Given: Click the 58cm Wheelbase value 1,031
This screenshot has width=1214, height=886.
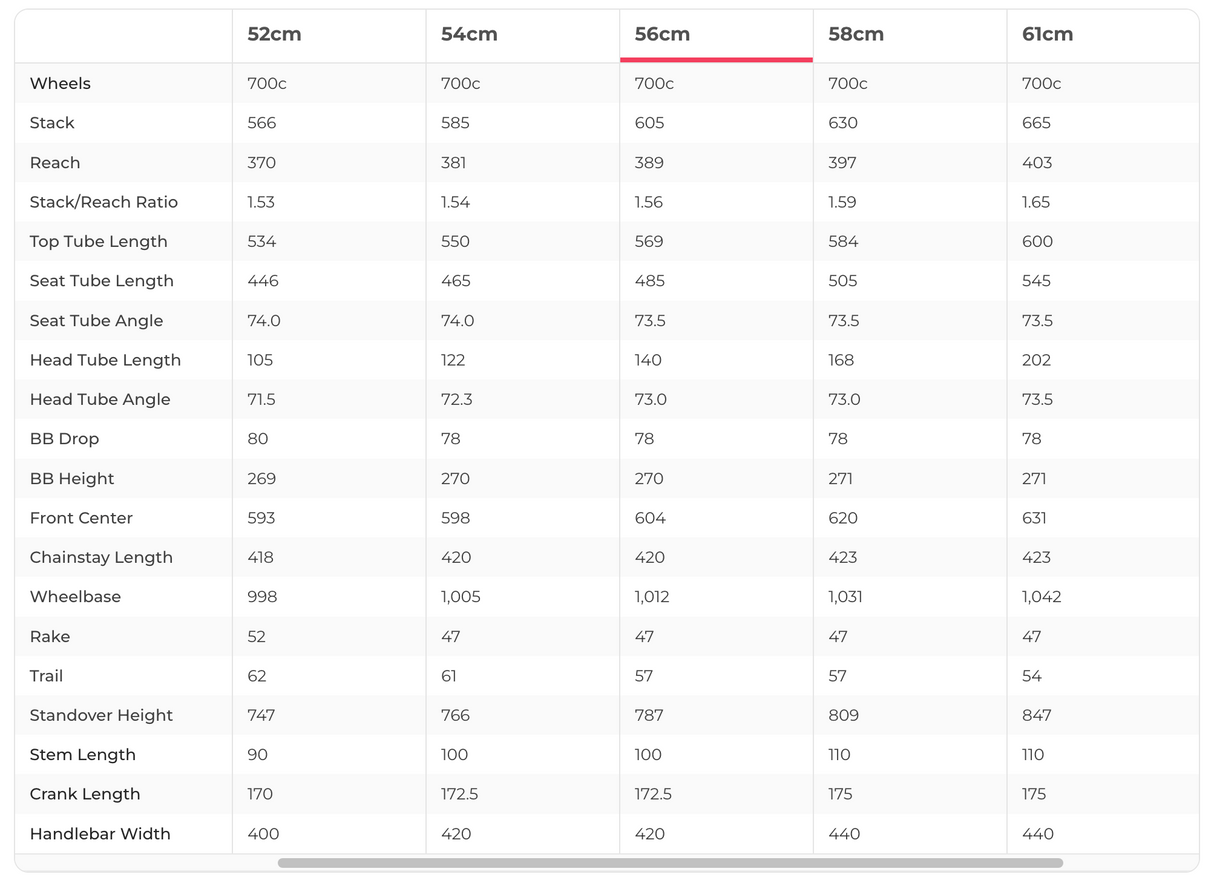Looking at the screenshot, I should (845, 597).
